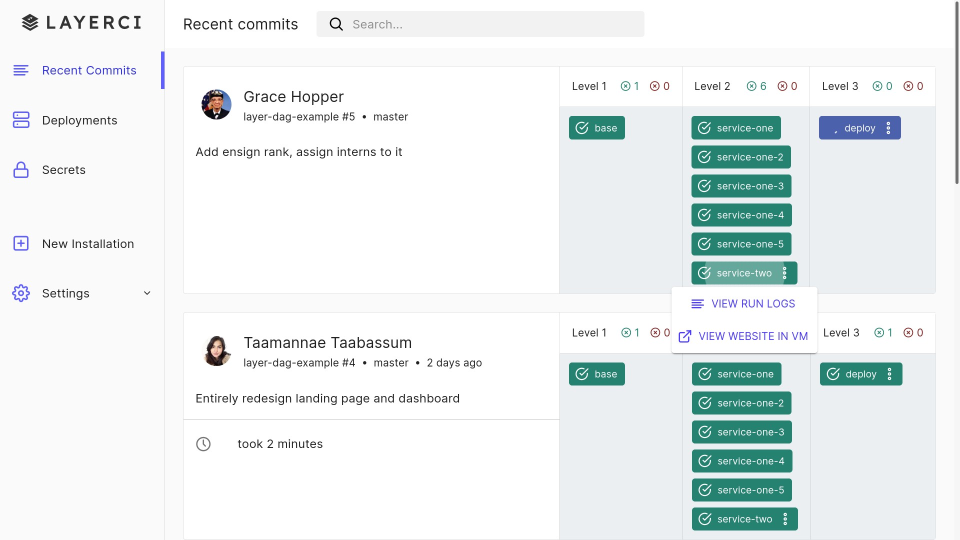The image size is (960, 540).
Task: Click the Secrets lock icon
Action: pos(21,170)
